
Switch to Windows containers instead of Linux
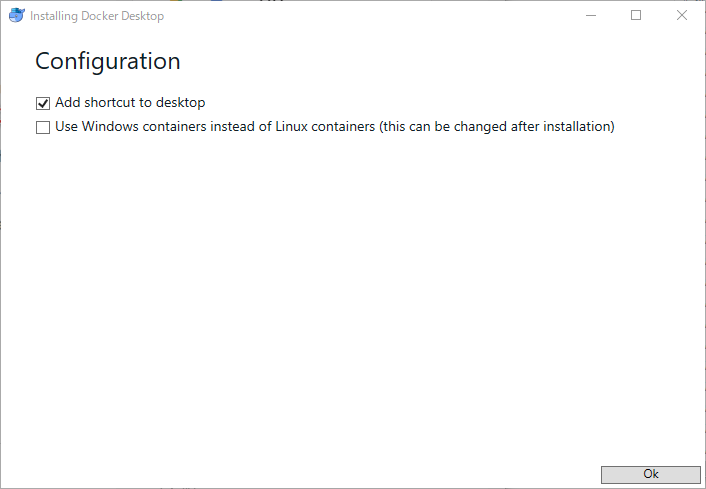[x=43, y=127]
